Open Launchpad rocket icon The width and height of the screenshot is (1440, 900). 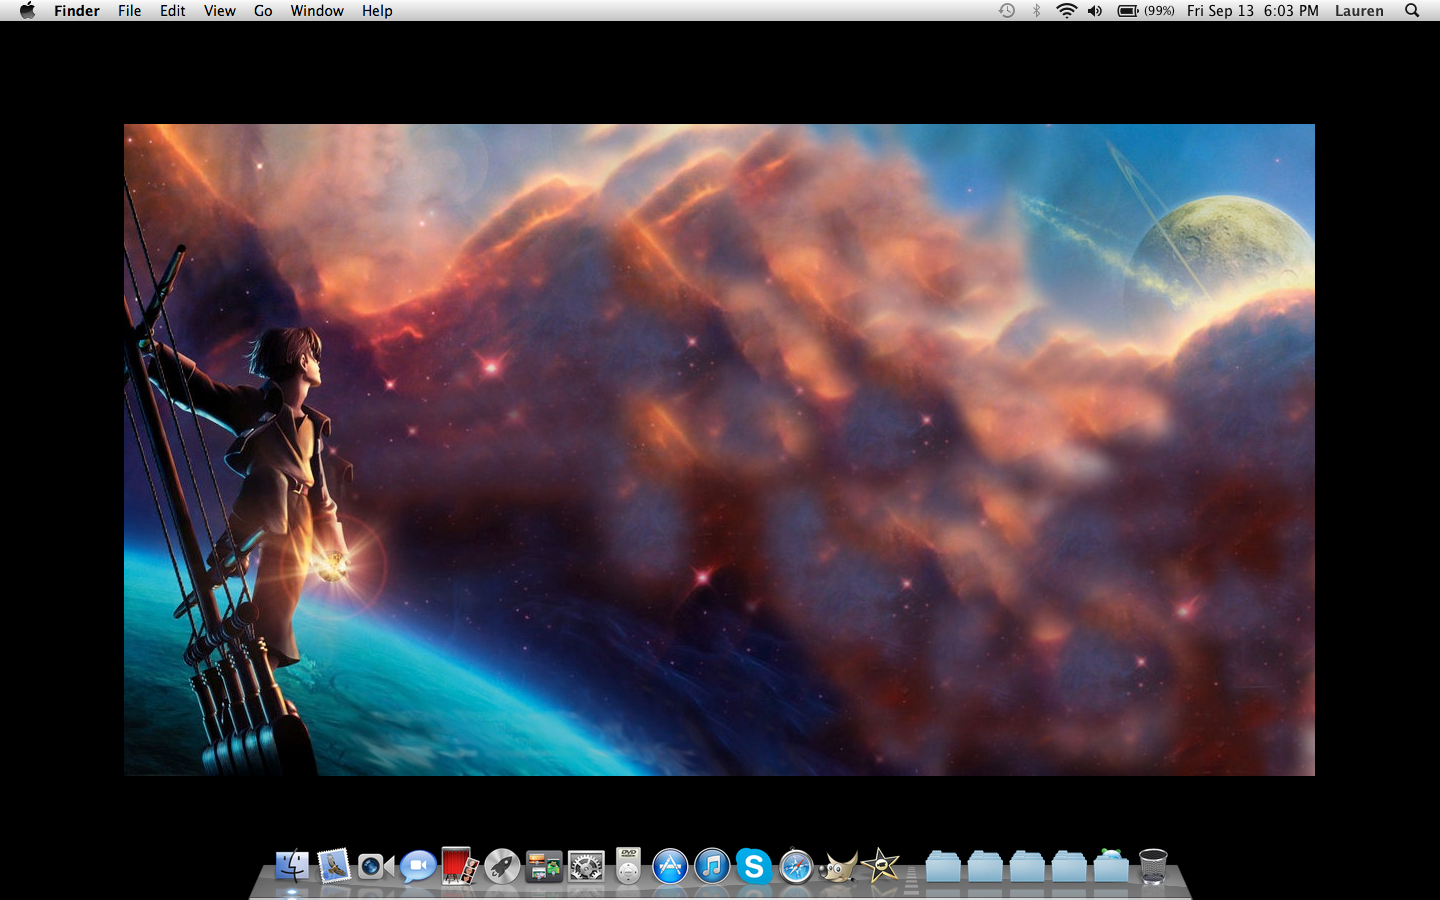502,866
